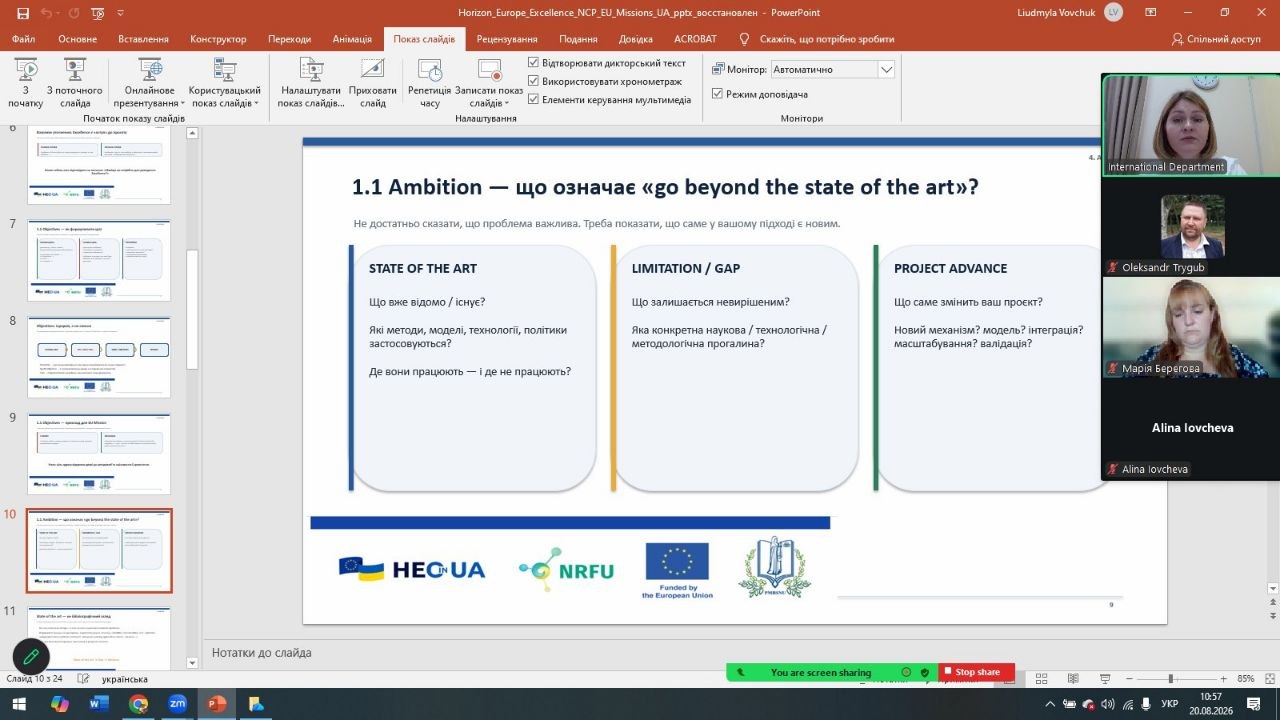Select slide 9 thumbnail
Image resolution: width=1280 pixels, height=720 pixels.
click(x=98, y=454)
